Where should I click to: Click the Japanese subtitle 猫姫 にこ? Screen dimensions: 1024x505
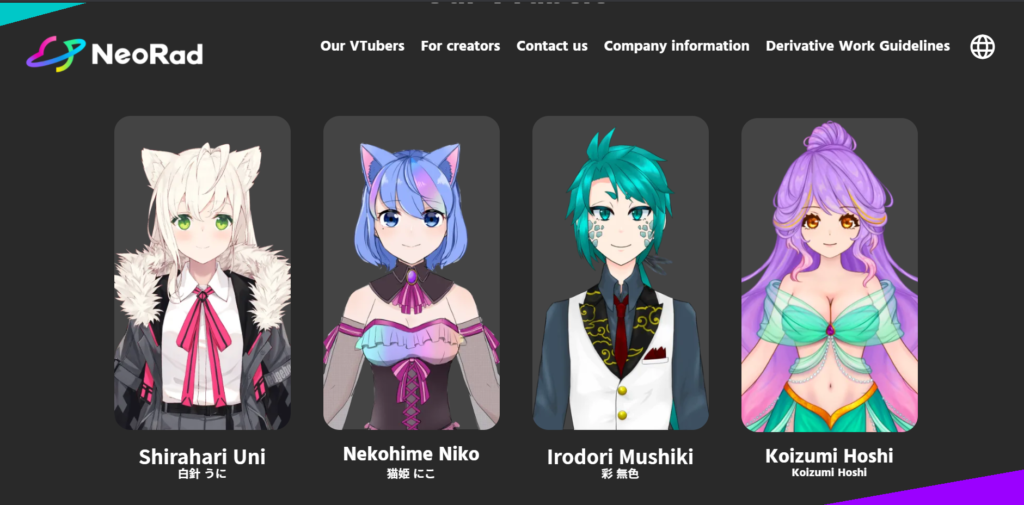point(411,474)
